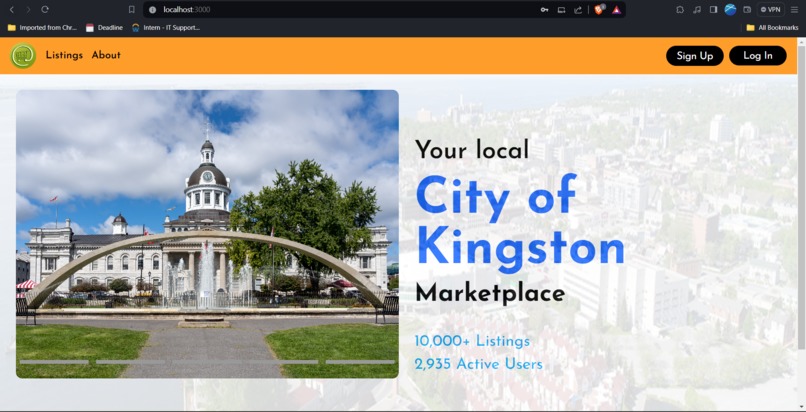Open the Imported from Chrome bookmarks folder

(42, 28)
